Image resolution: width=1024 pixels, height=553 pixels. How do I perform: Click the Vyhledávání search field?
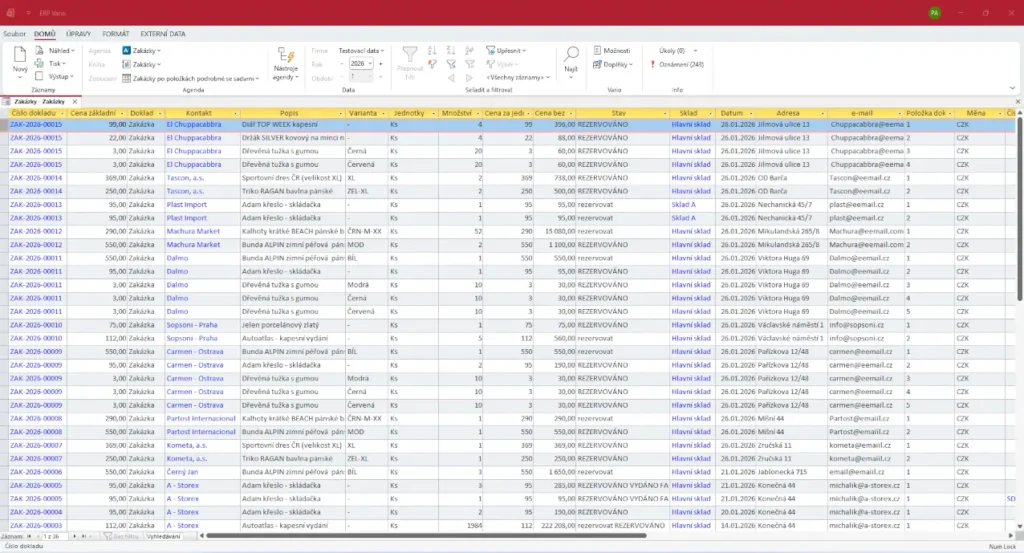pos(164,538)
